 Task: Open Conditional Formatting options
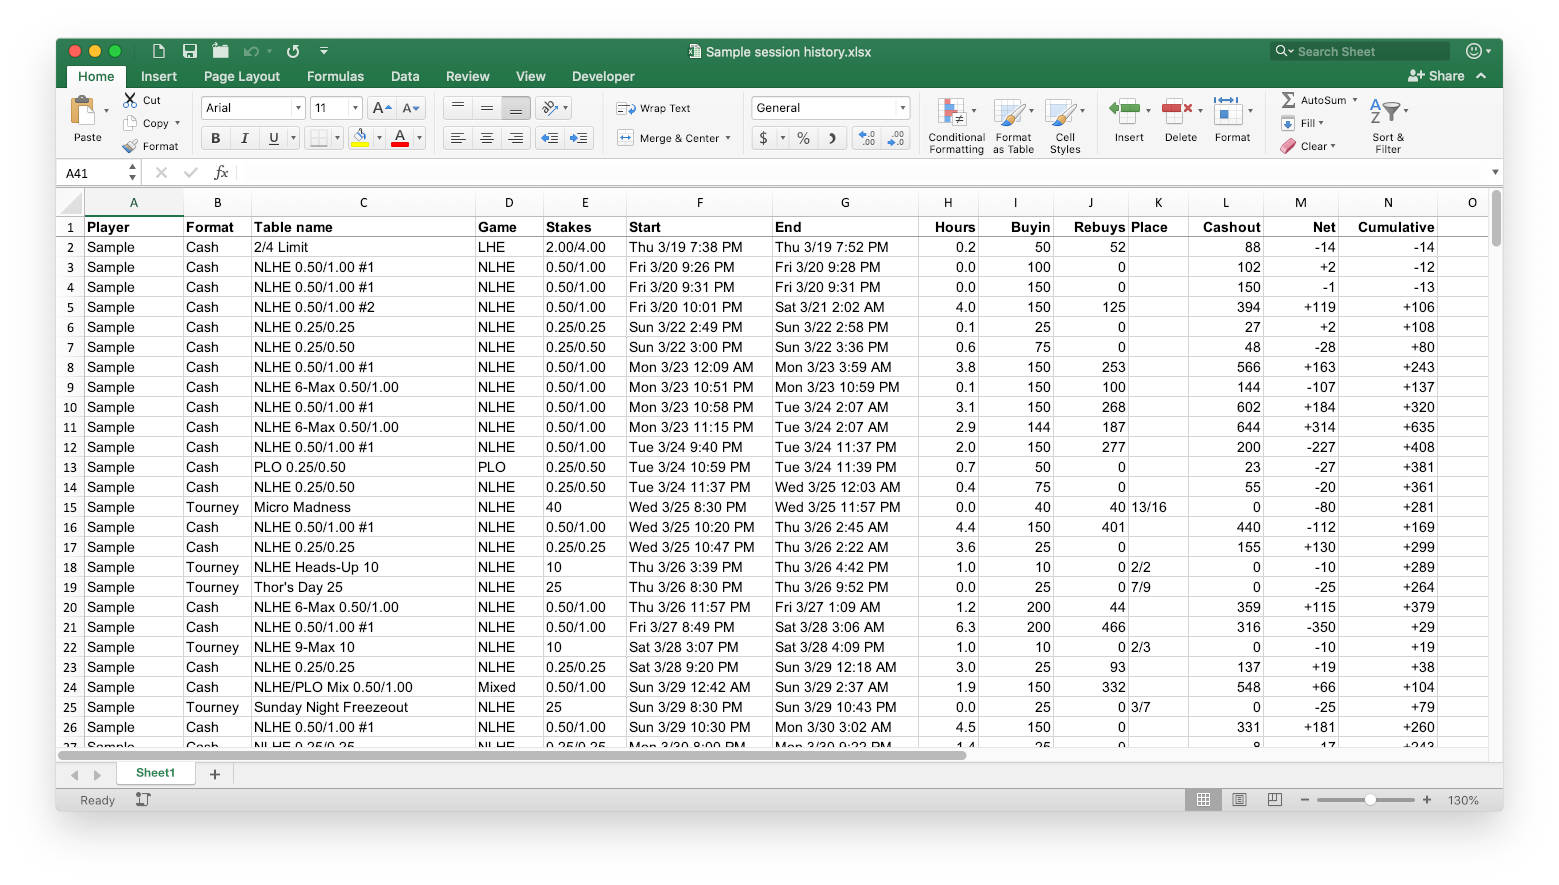pyautogui.click(x=955, y=123)
